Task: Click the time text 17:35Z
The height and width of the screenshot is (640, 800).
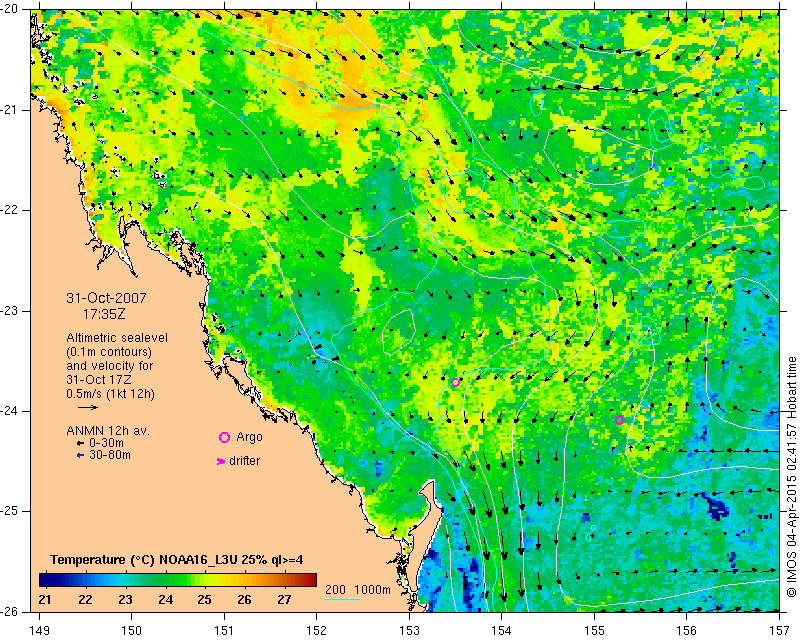Action: [104, 314]
